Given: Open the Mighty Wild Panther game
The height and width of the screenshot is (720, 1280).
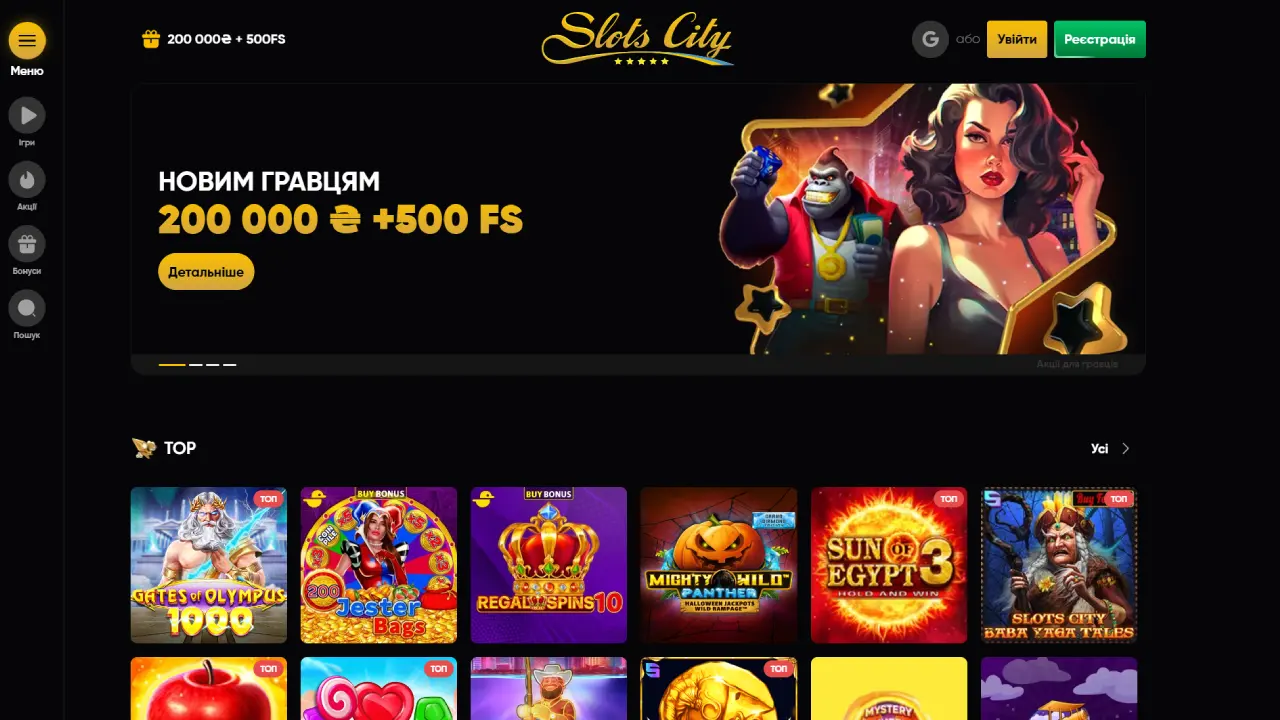Looking at the screenshot, I should [x=719, y=565].
